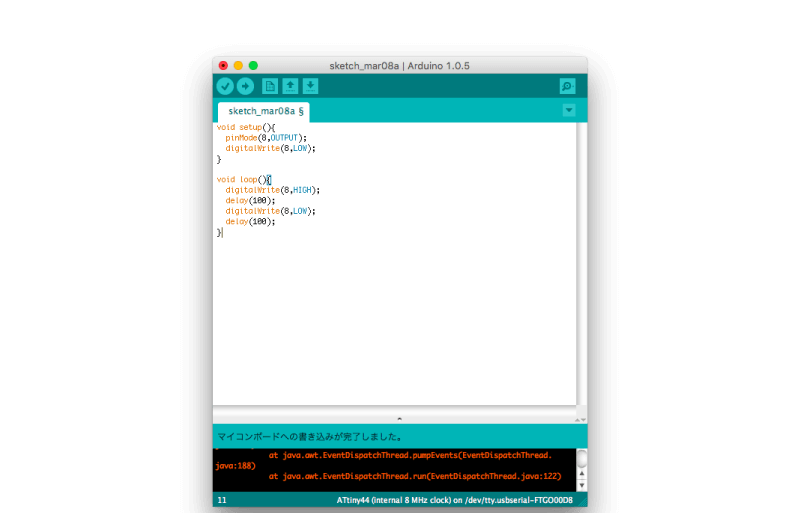Click the void loop() line
The image size is (800, 513).
click(x=244, y=180)
